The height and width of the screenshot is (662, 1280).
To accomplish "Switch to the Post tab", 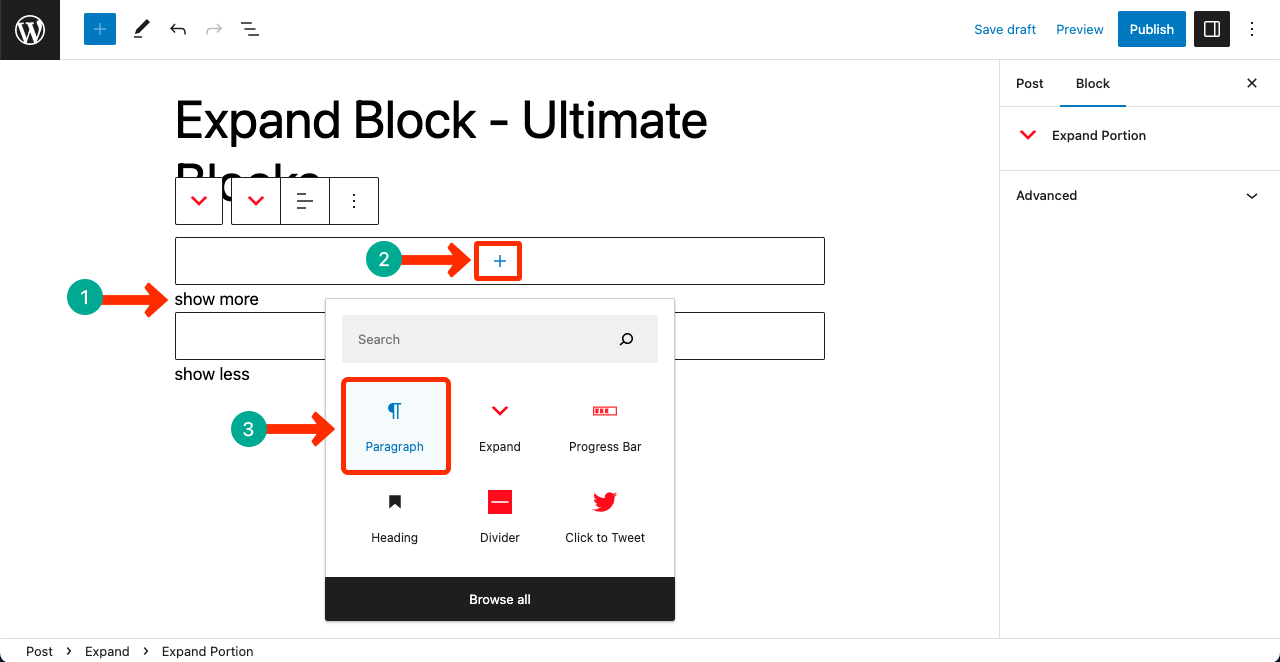I will 1029,84.
